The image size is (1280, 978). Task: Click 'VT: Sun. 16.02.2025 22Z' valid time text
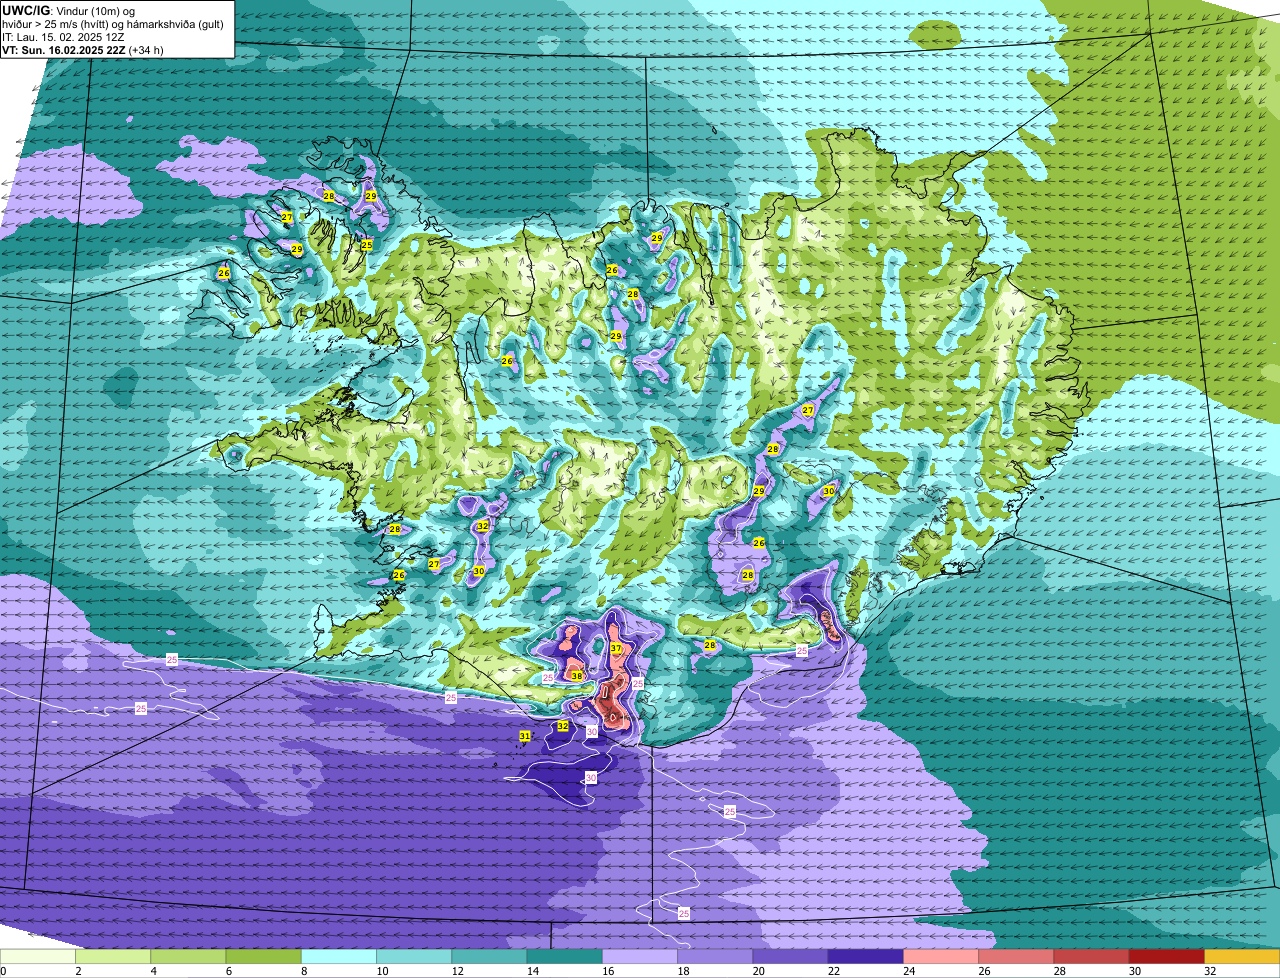(x=63, y=49)
